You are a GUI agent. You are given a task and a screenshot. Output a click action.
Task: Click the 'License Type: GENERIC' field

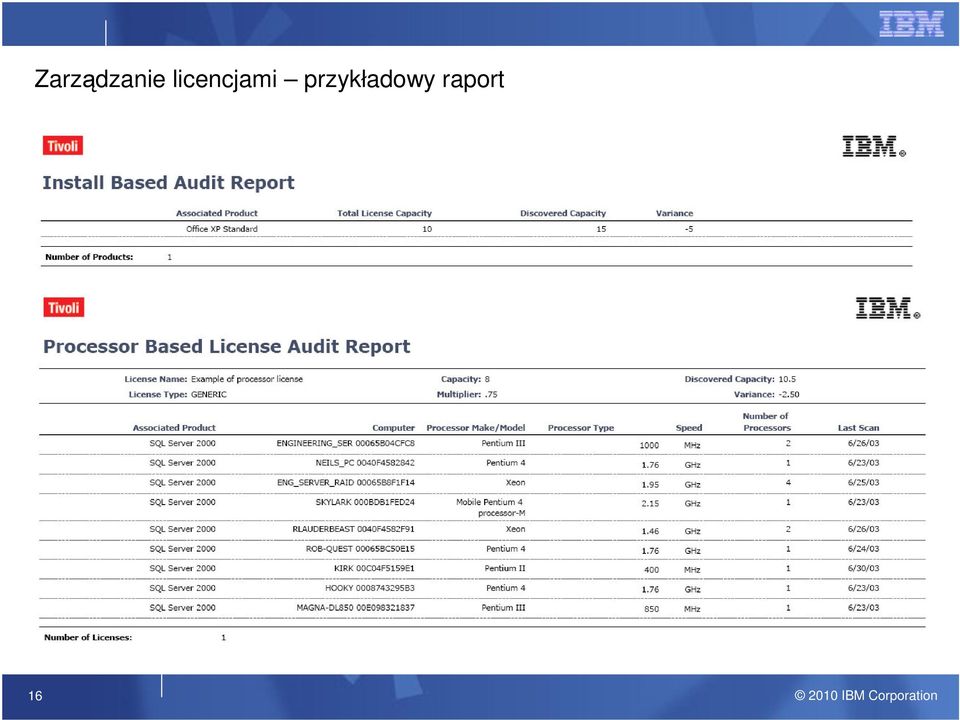tap(178, 394)
